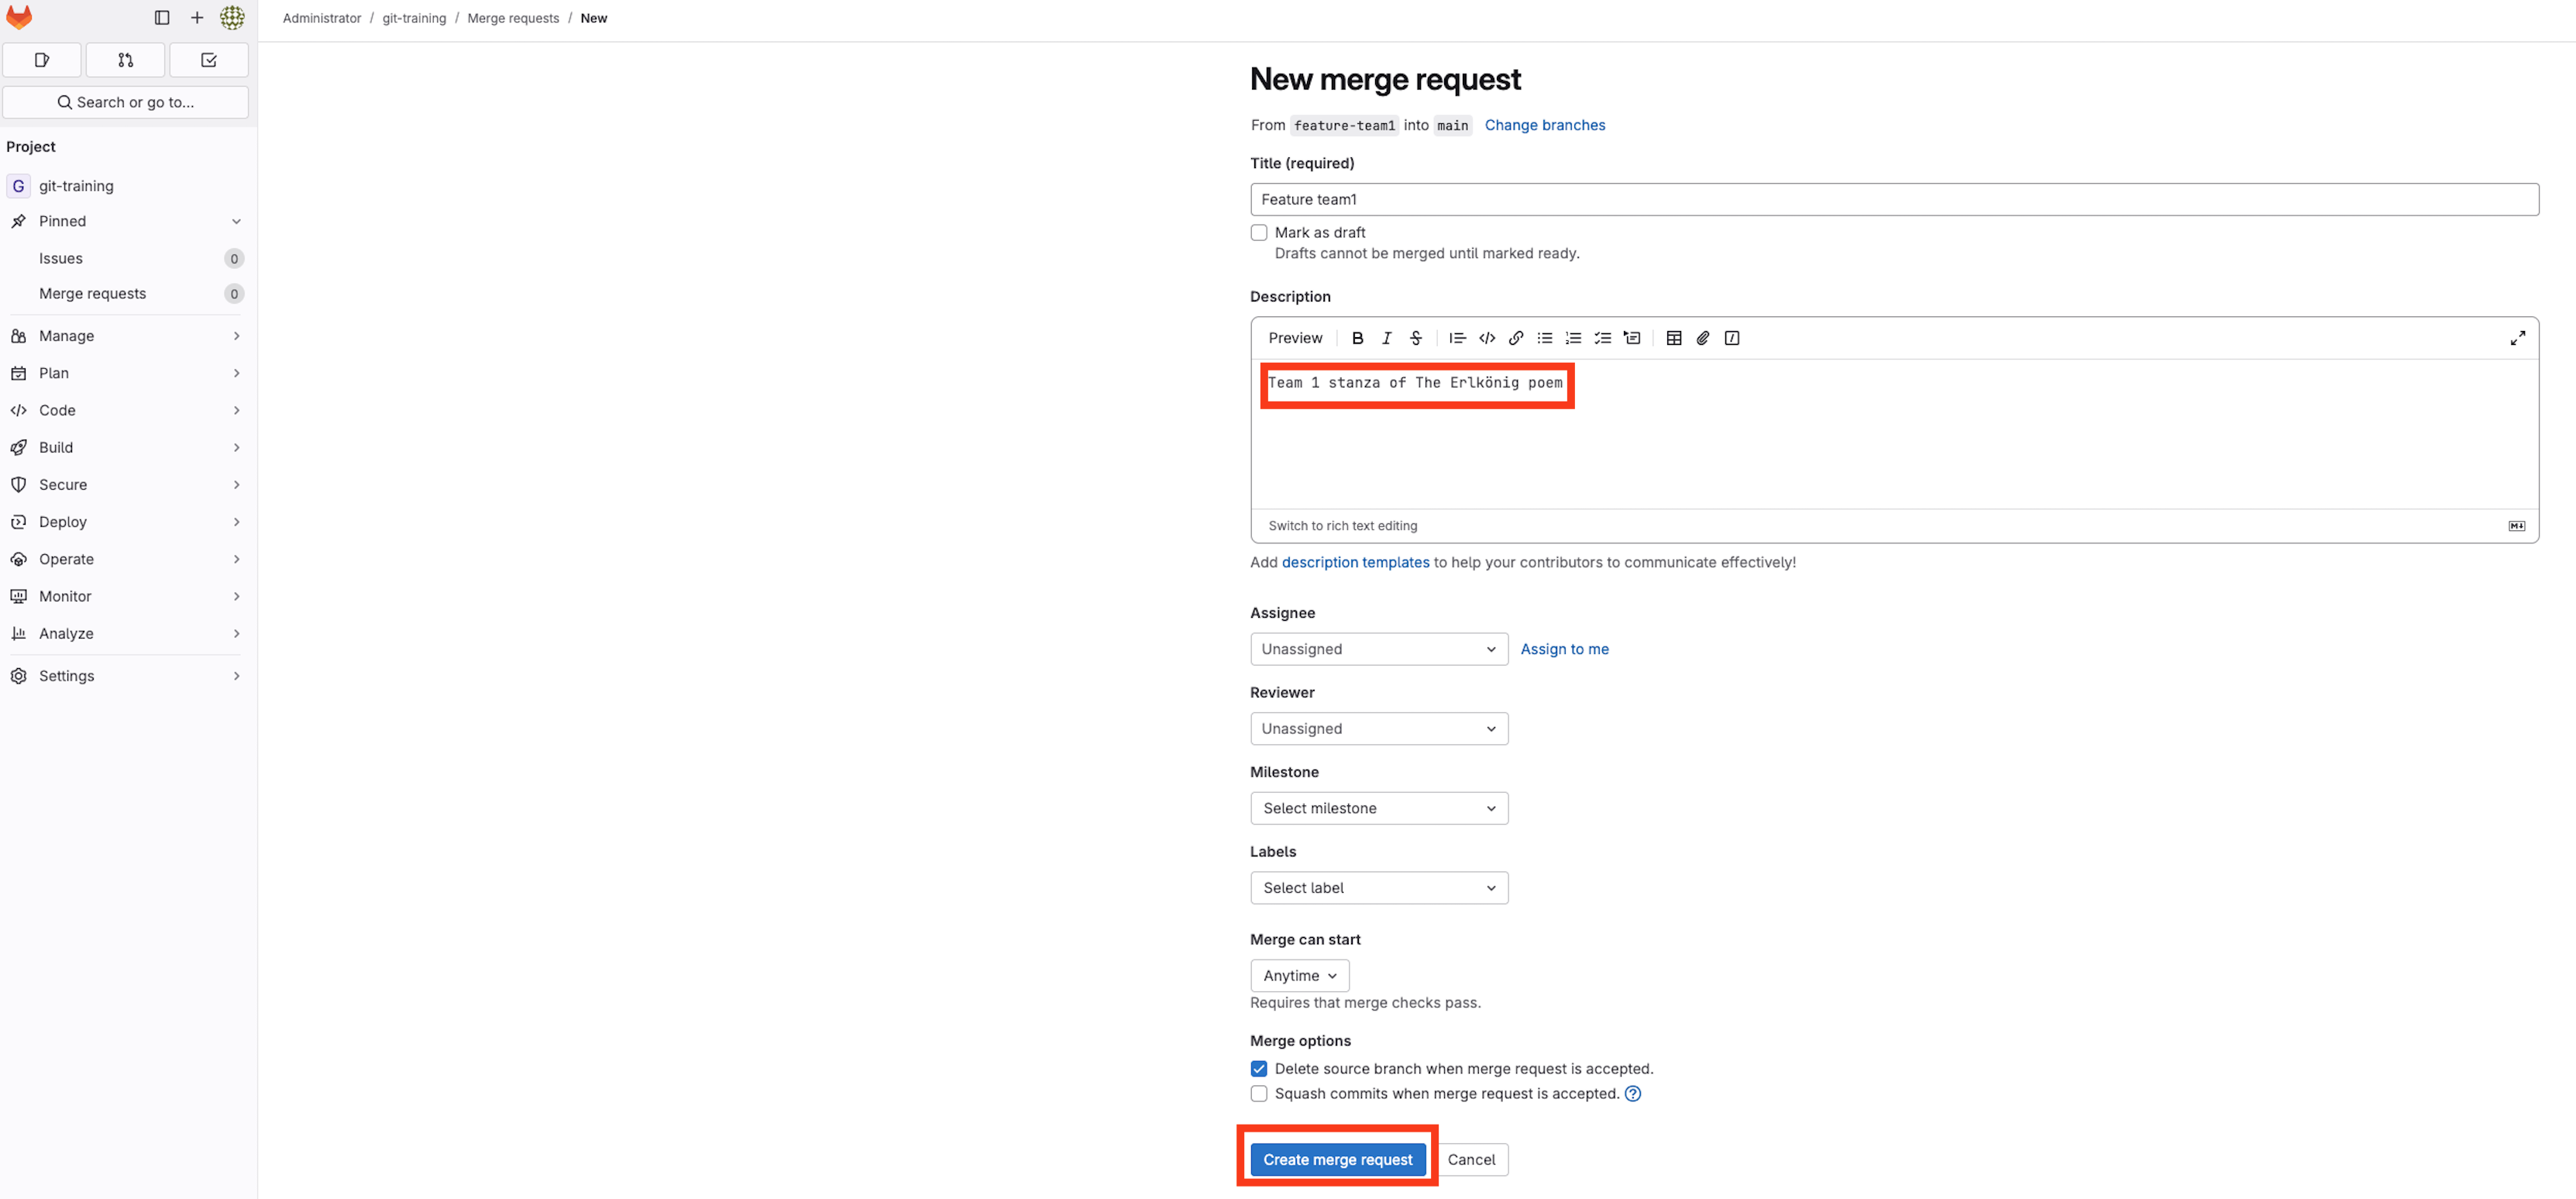Screen dimensions: 2576x1199
Task: Click the strikethrough formatting icon
Action: (1415, 338)
